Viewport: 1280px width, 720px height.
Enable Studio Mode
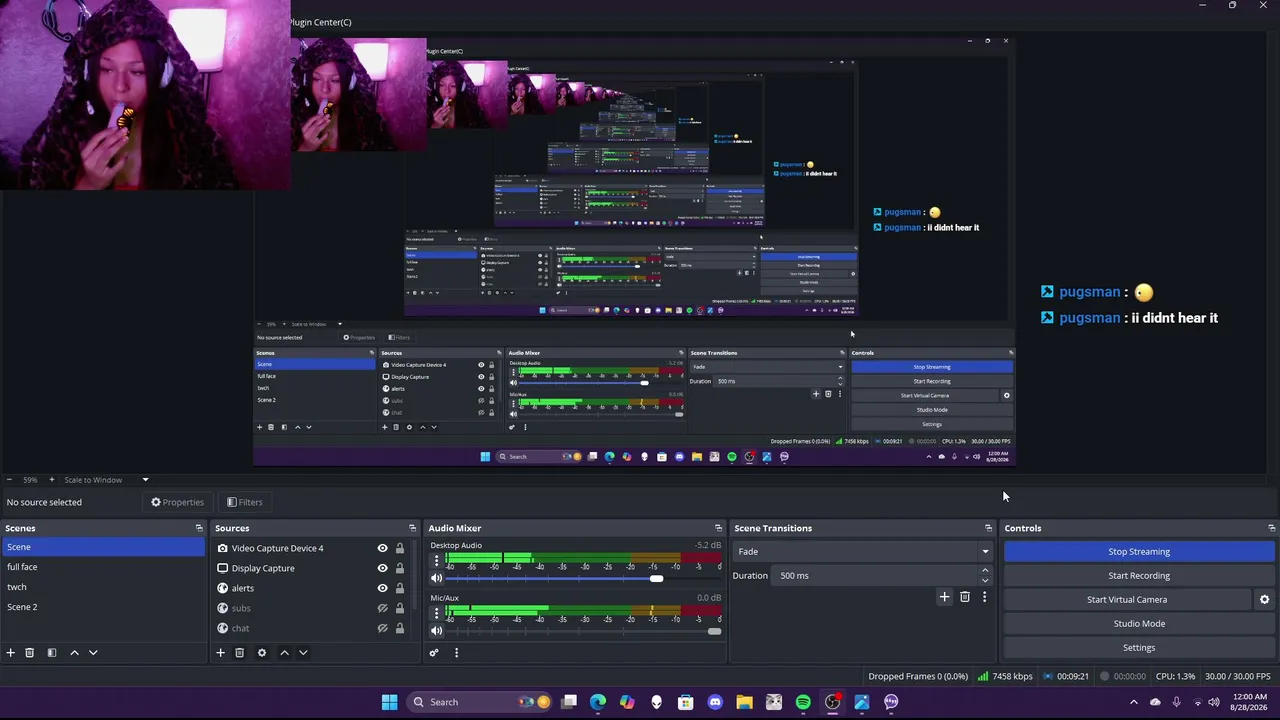click(1139, 623)
